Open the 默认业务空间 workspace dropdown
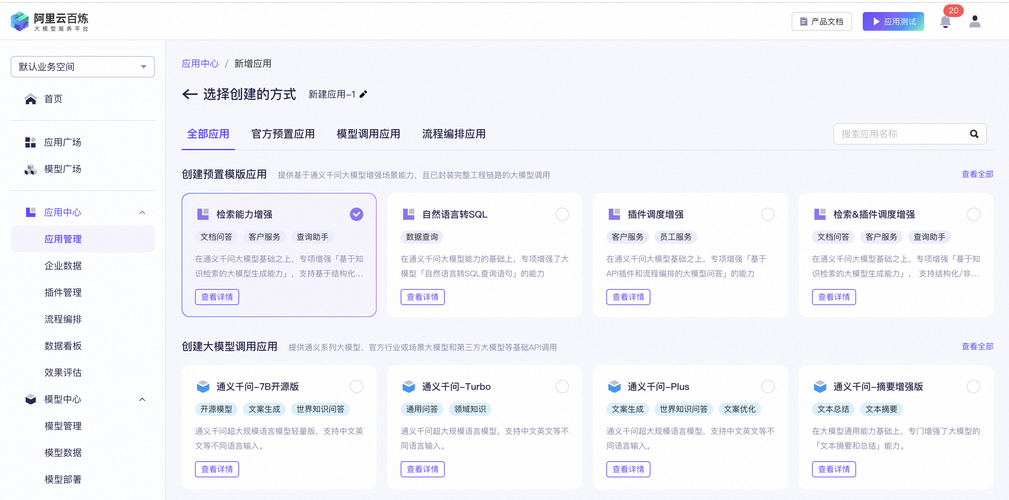1009x500 pixels. point(82,67)
